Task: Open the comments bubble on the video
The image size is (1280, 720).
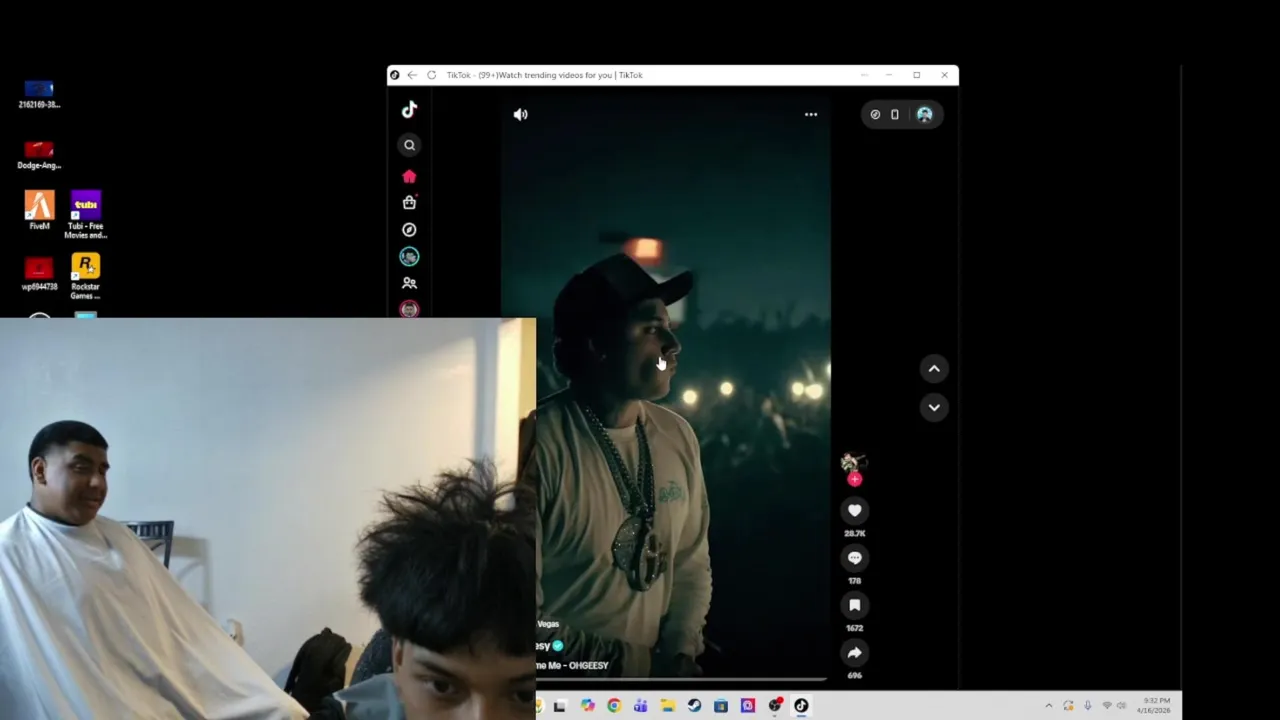Action: (854, 558)
